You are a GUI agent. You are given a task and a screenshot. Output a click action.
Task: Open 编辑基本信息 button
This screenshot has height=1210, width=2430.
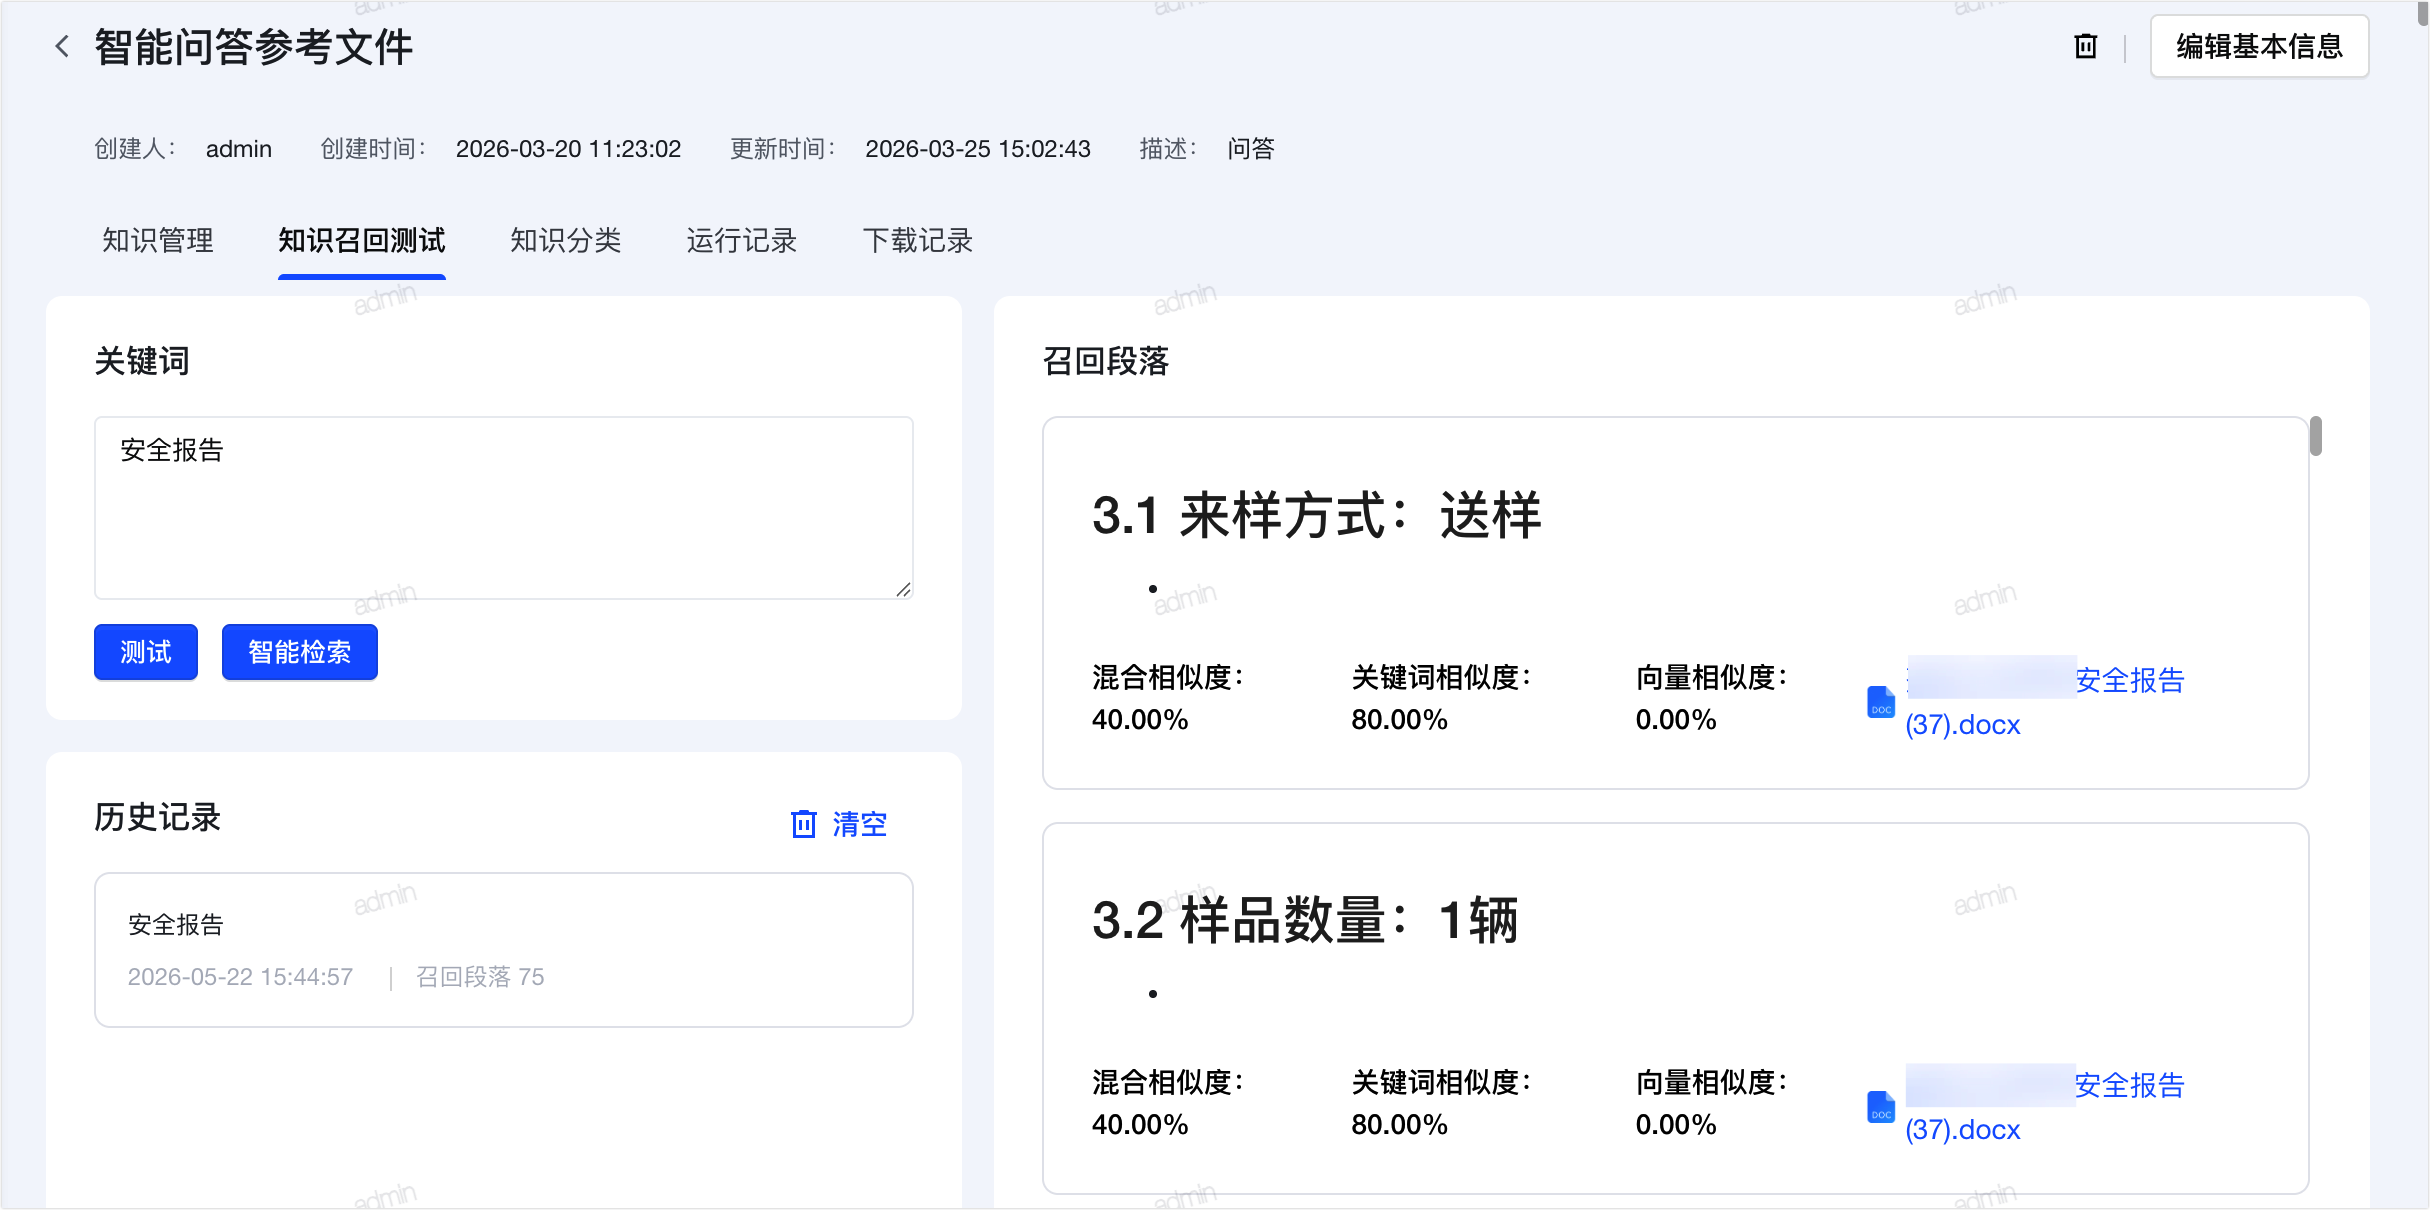tap(2259, 46)
